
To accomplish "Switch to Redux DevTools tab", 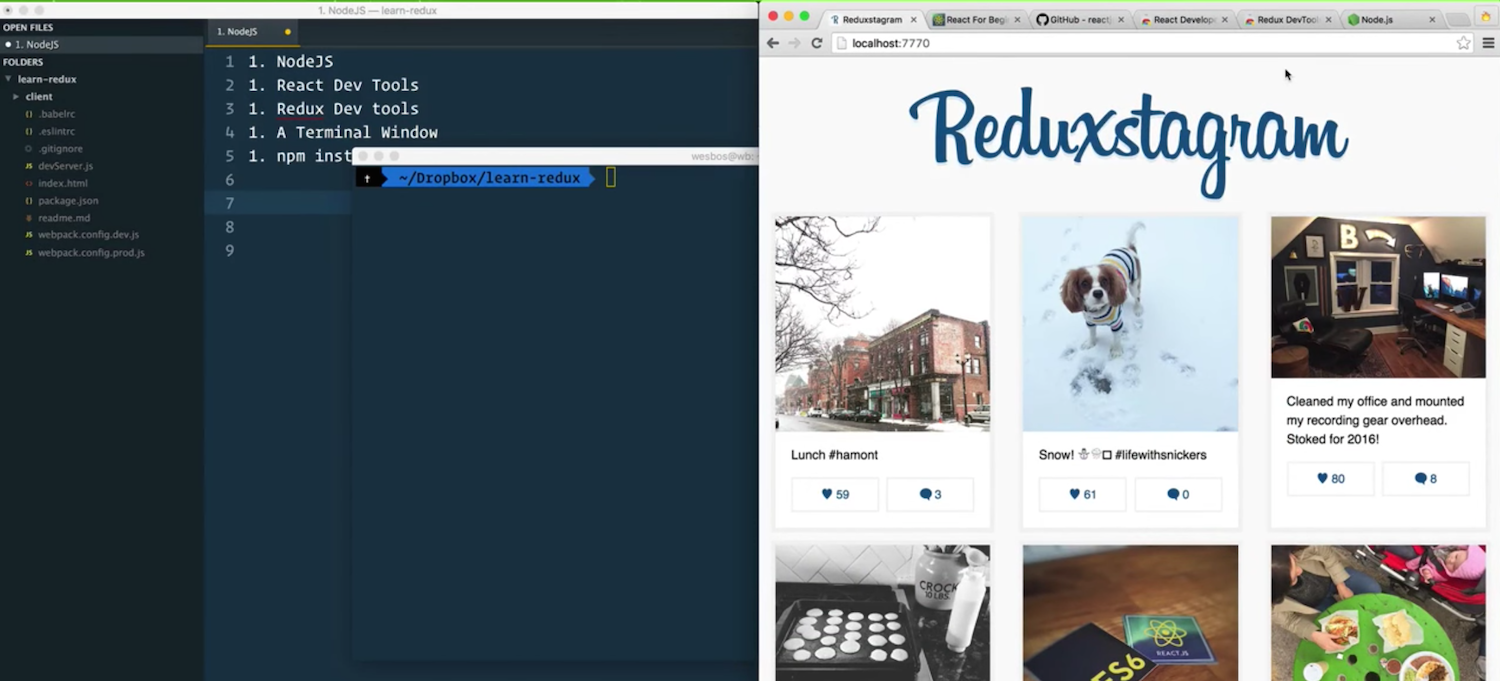I will click(1285, 19).
